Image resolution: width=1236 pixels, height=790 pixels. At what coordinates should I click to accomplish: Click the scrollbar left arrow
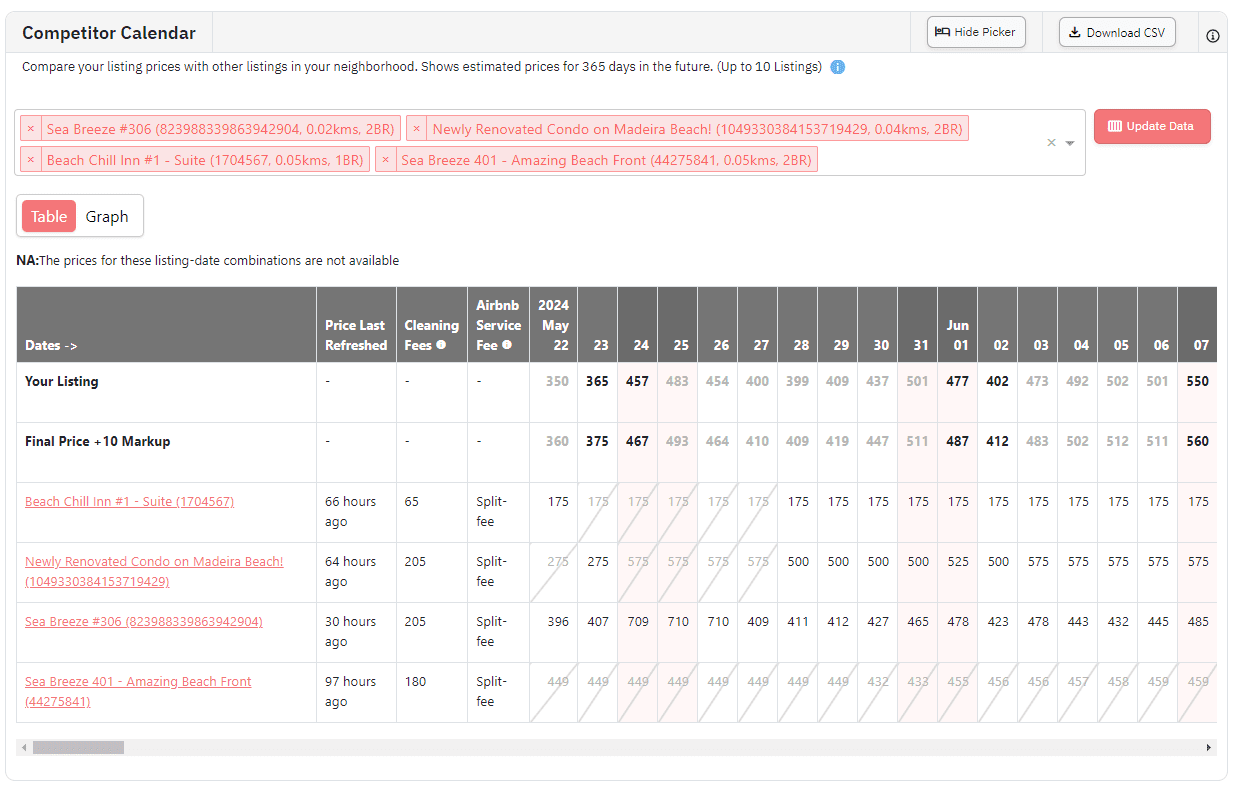pyautogui.click(x=23, y=747)
